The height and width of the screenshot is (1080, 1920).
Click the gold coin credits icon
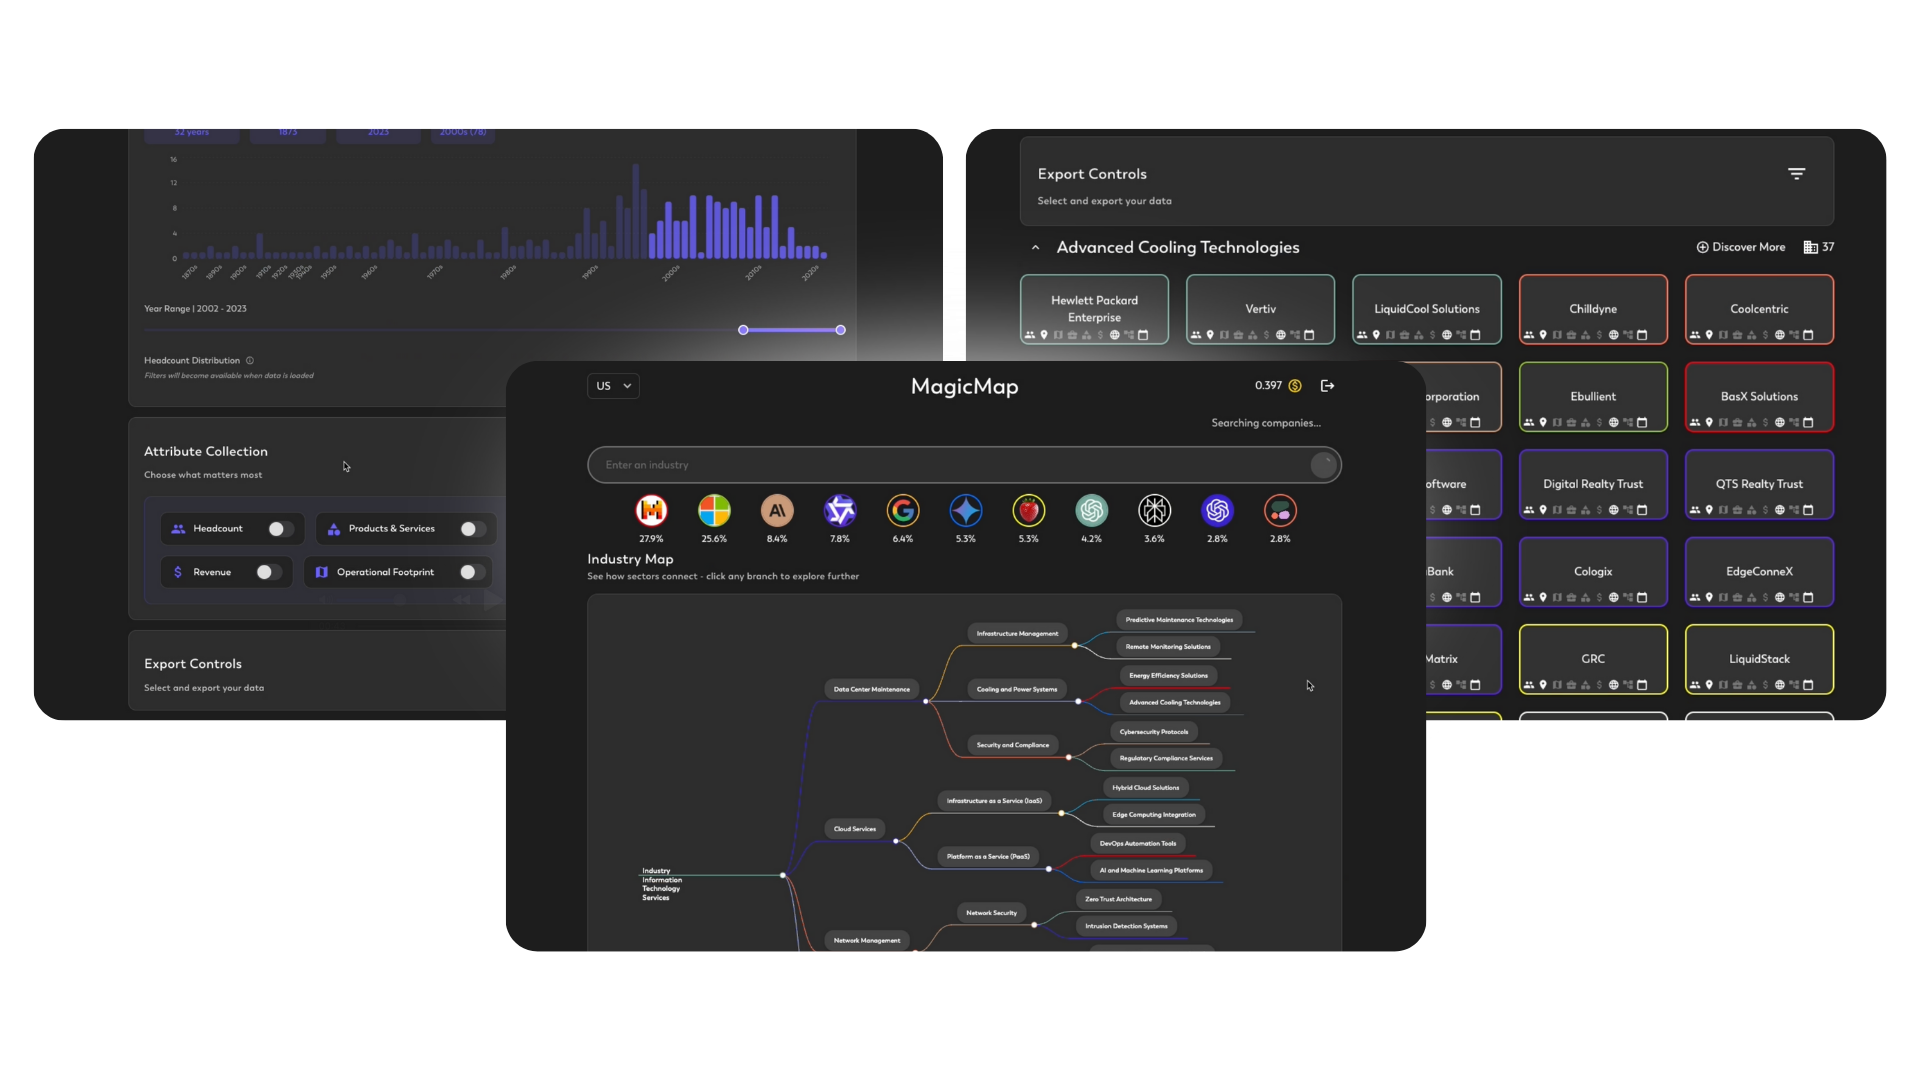(x=1295, y=386)
